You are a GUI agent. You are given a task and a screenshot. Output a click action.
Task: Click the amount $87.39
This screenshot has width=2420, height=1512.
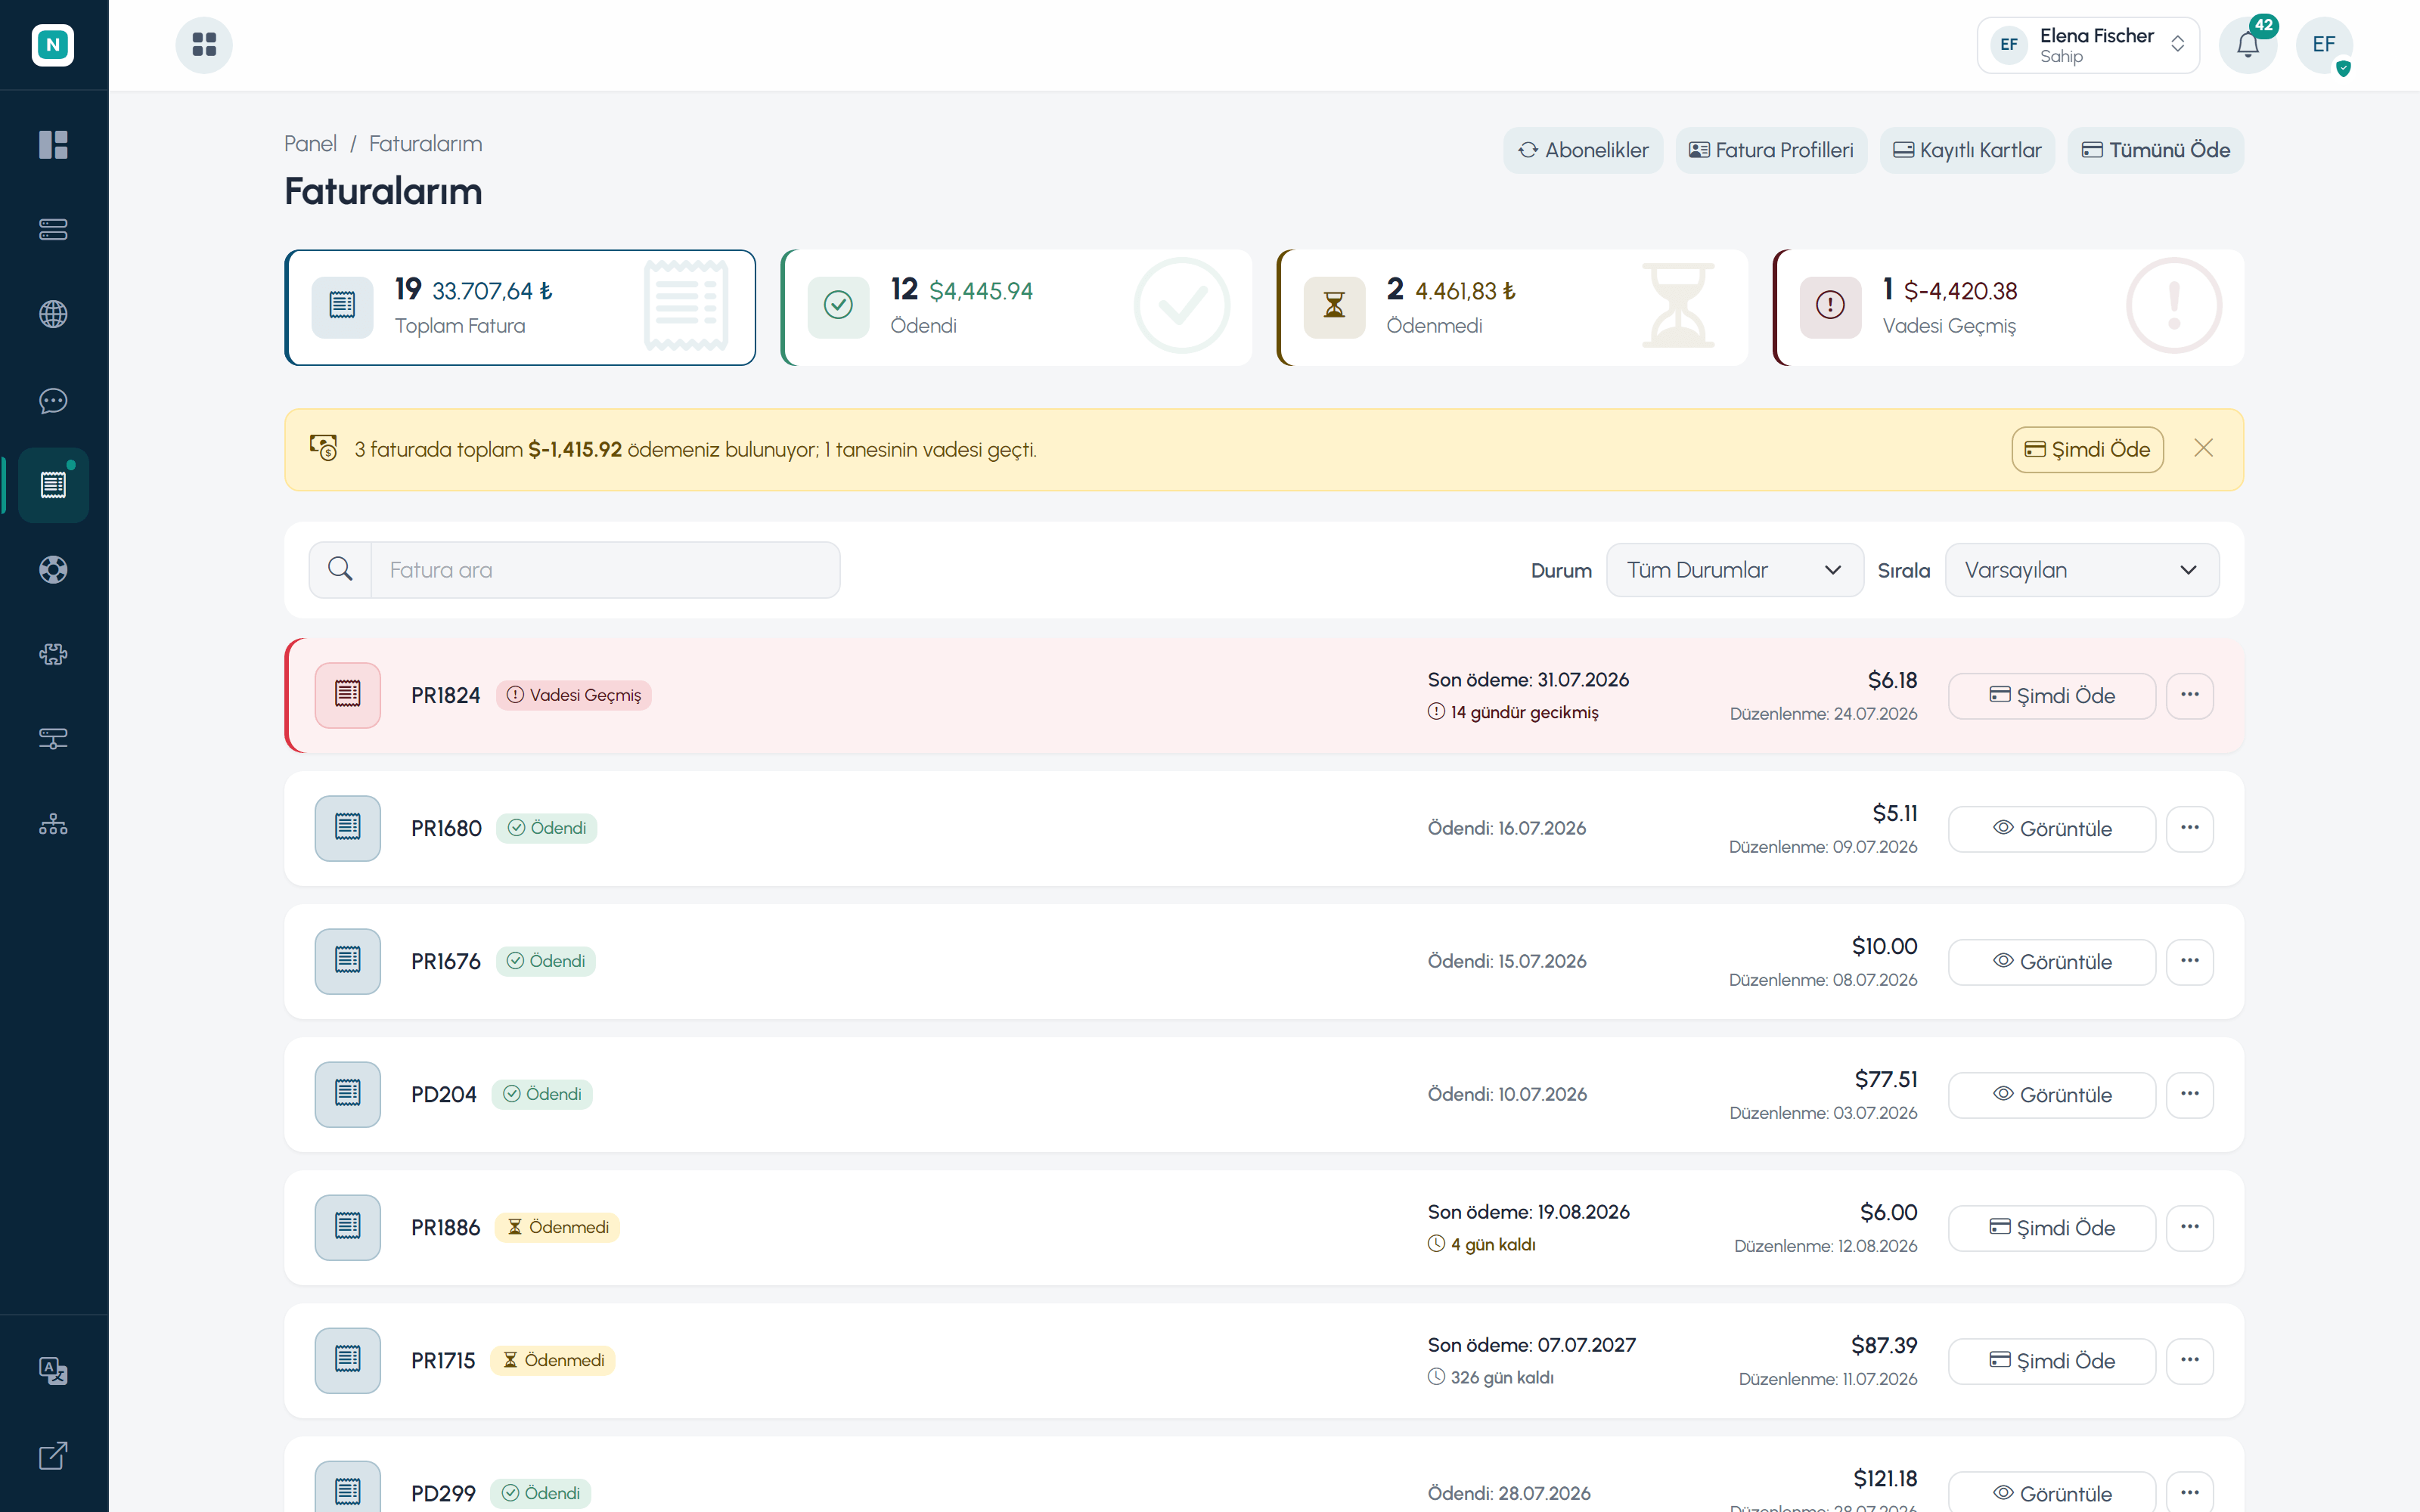[1884, 1345]
